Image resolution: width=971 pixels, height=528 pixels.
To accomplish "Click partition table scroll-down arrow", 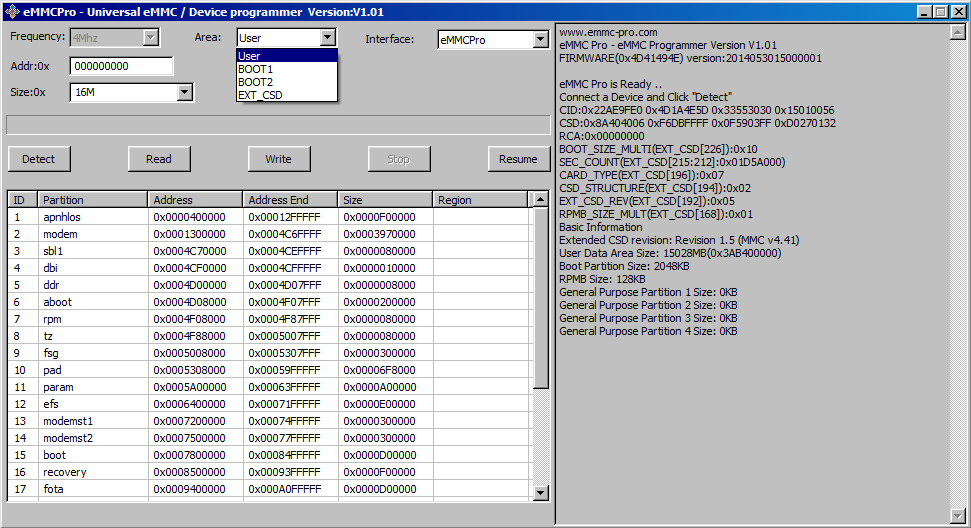I will 541,493.
